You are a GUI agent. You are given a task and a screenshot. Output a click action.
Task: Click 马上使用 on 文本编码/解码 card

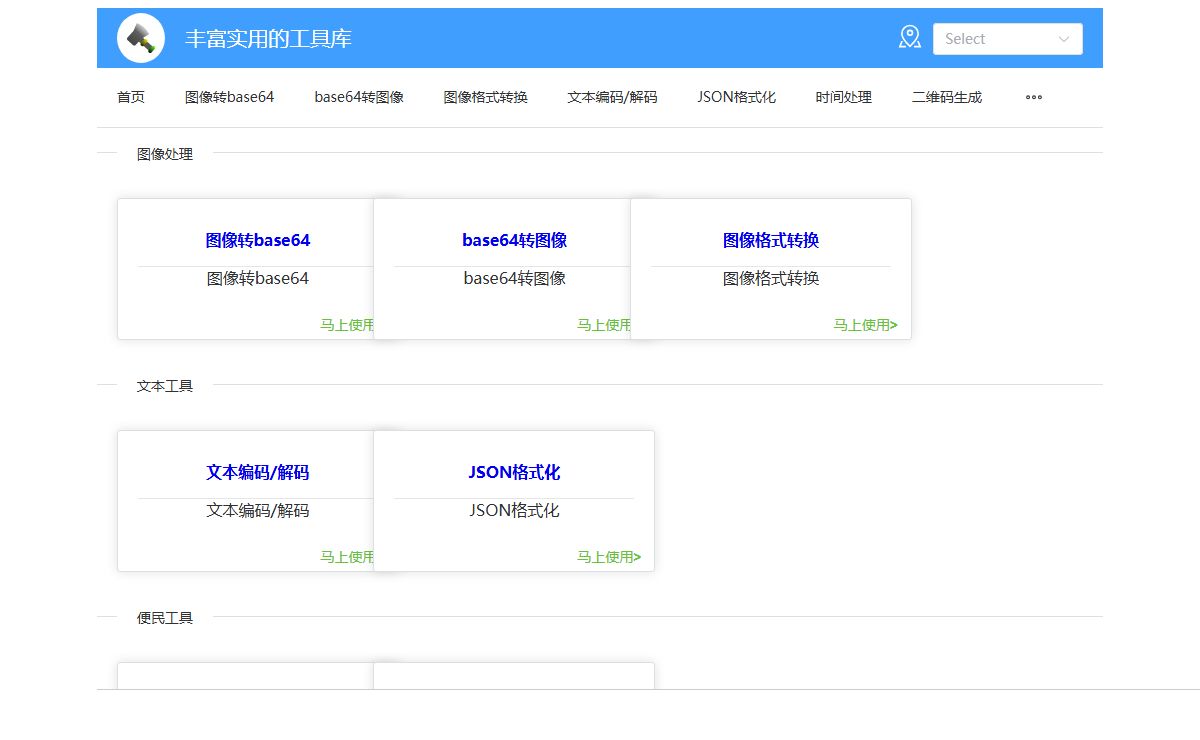click(x=347, y=557)
